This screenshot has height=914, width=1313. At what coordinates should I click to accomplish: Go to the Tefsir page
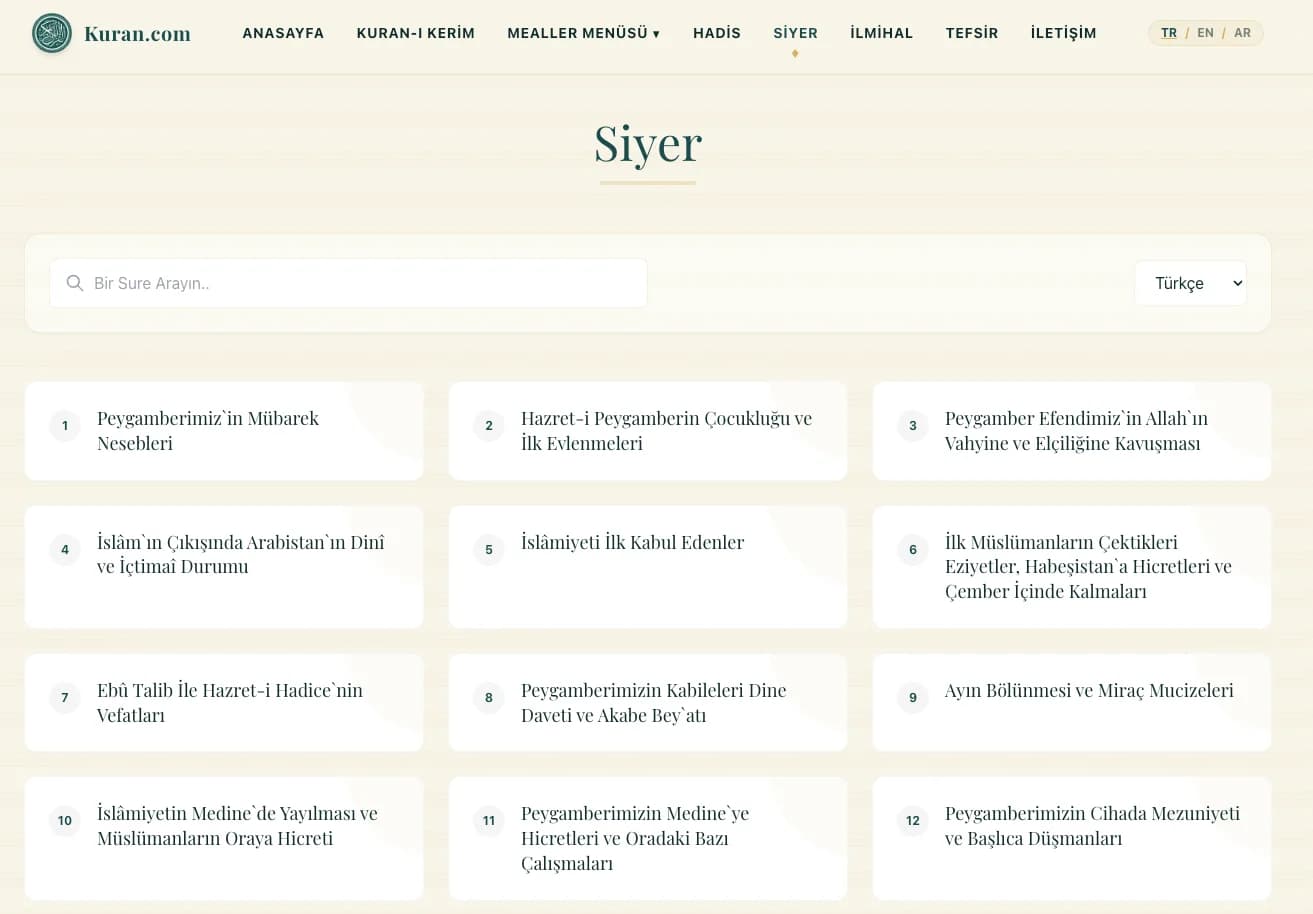pos(972,33)
